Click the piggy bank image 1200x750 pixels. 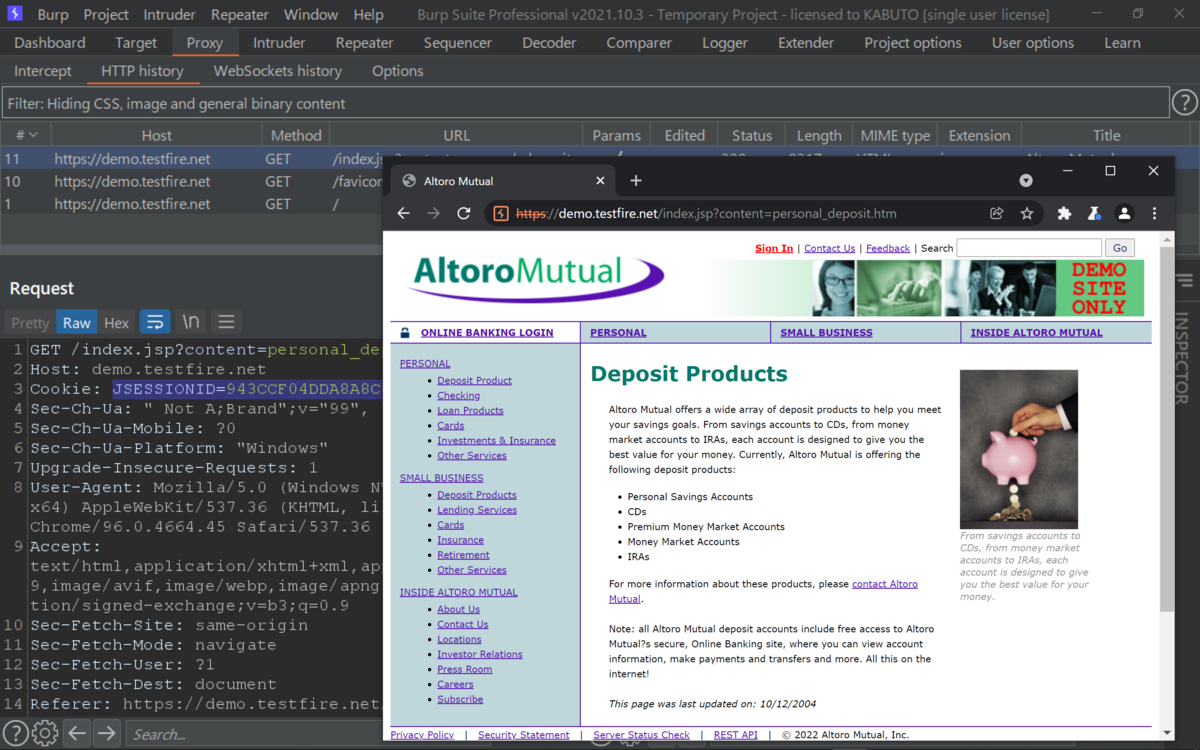[1019, 449]
